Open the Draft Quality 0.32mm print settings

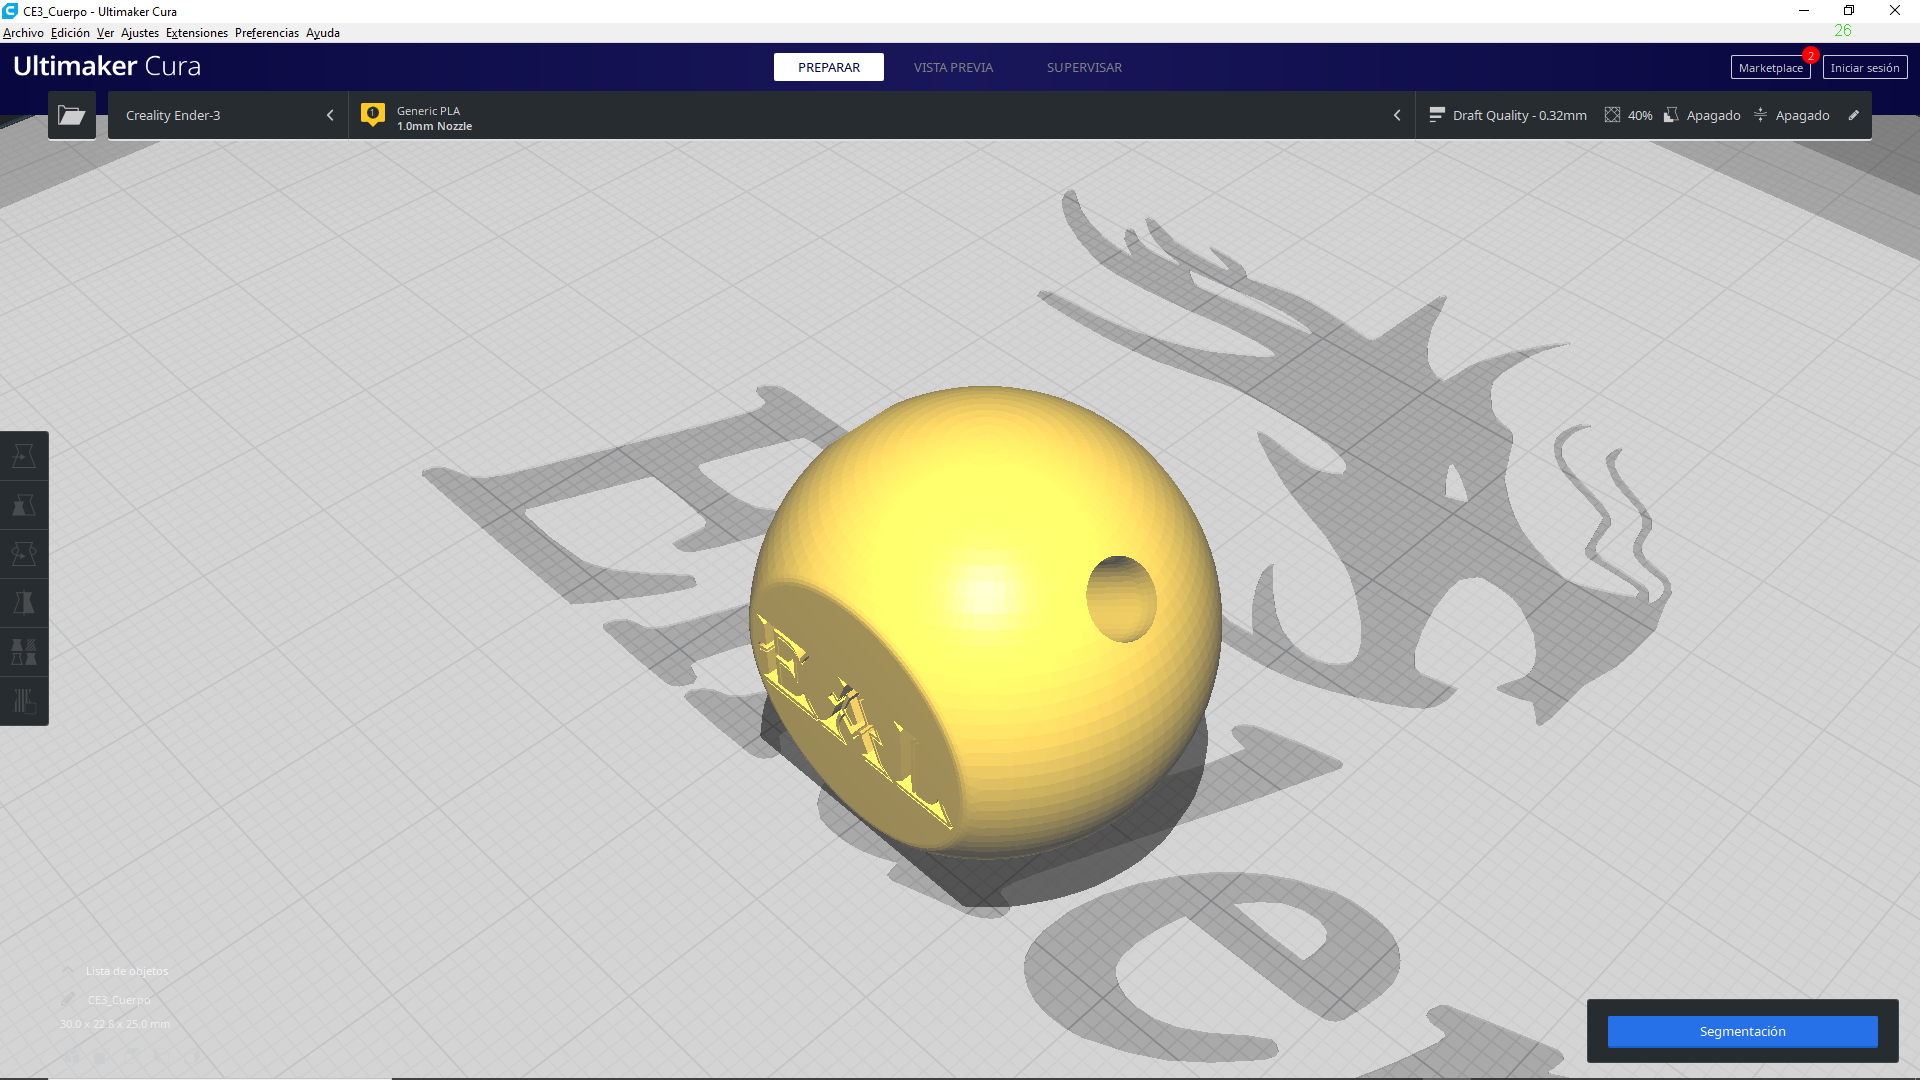(x=1509, y=115)
